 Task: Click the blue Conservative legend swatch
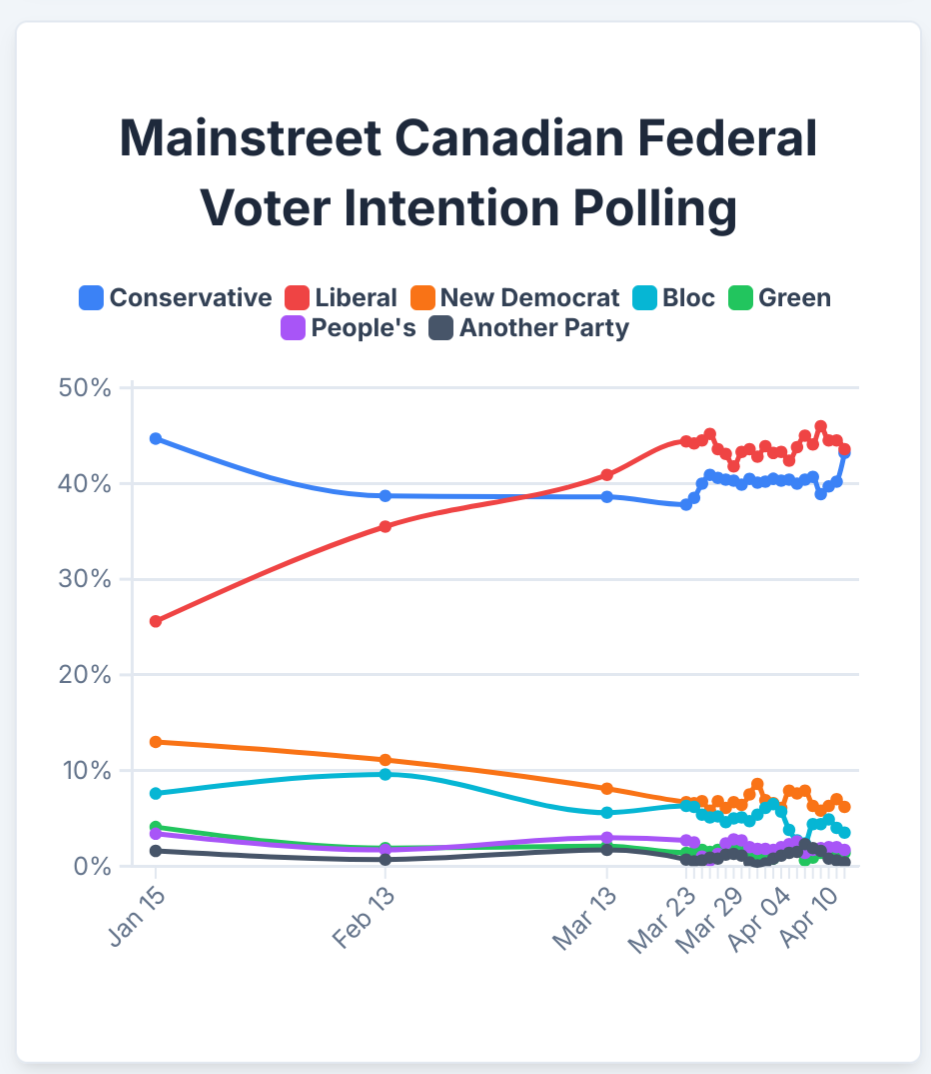click(92, 297)
